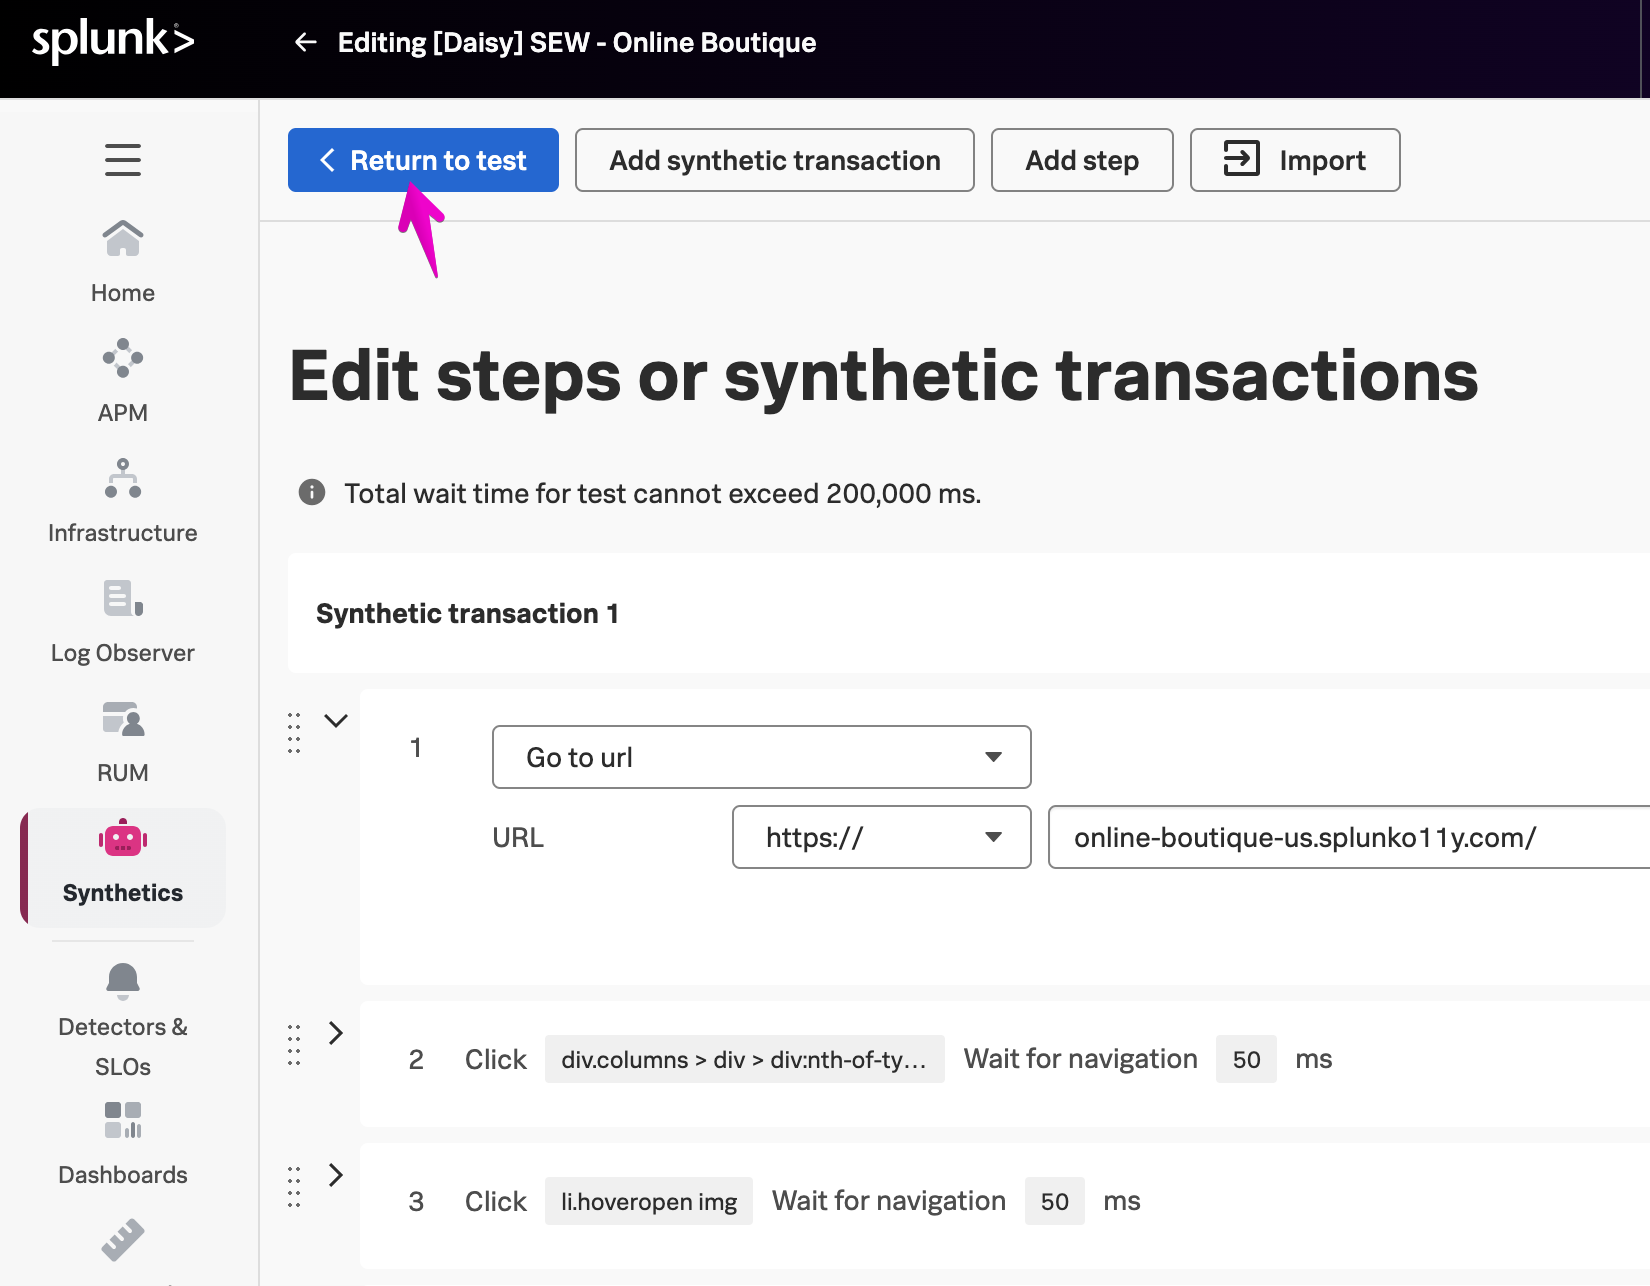Open the 'Go to url' action dropdown
1650x1286 pixels.
[x=761, y=757]
